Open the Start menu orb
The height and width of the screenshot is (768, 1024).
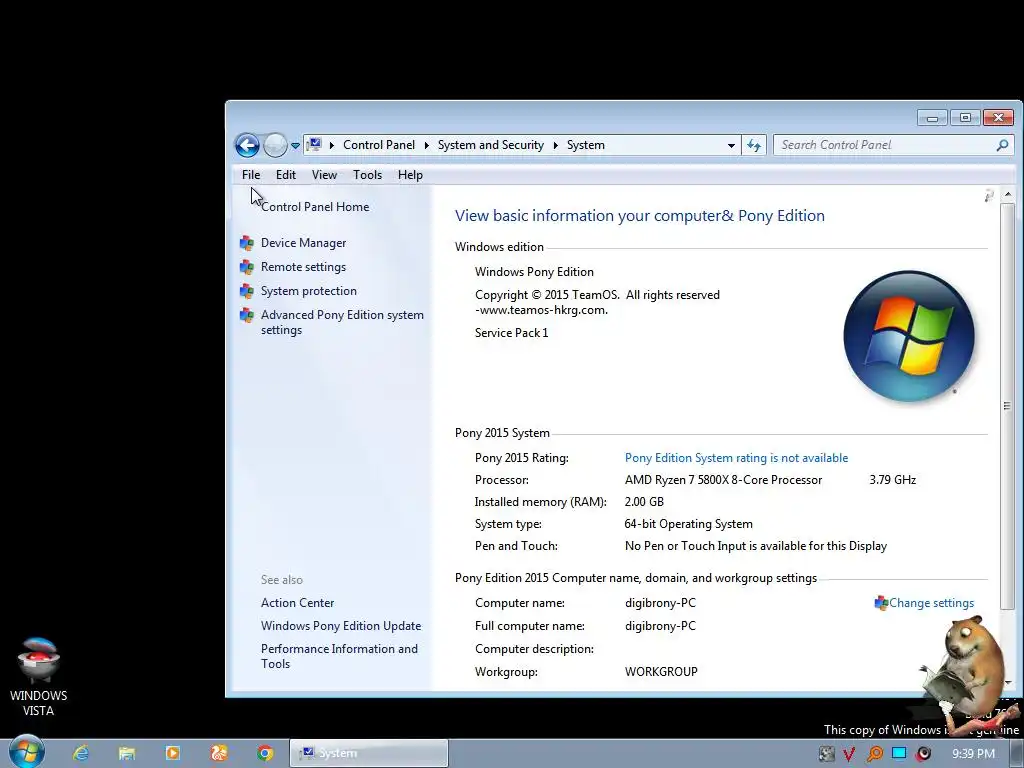click(x=26, y=752)
